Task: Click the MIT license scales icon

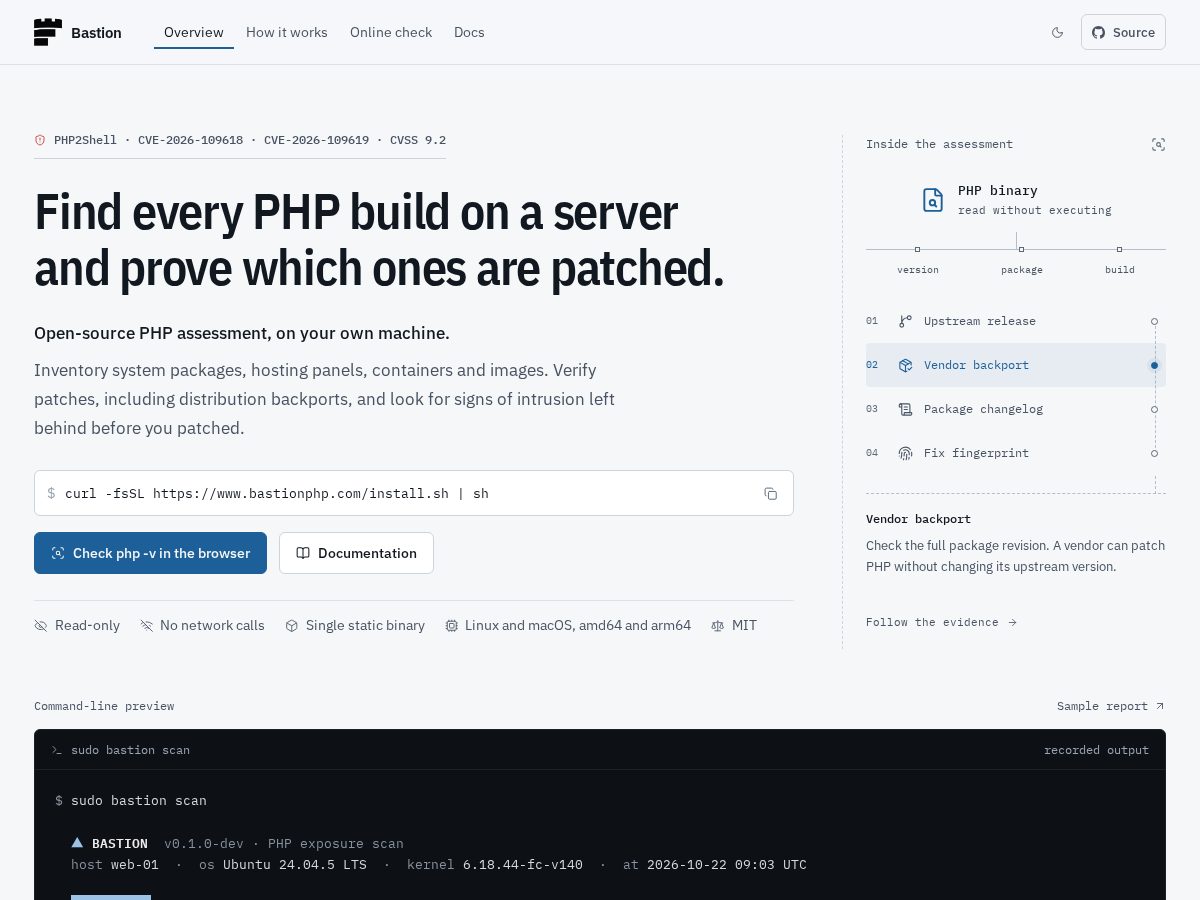Action: pos(718,625)
